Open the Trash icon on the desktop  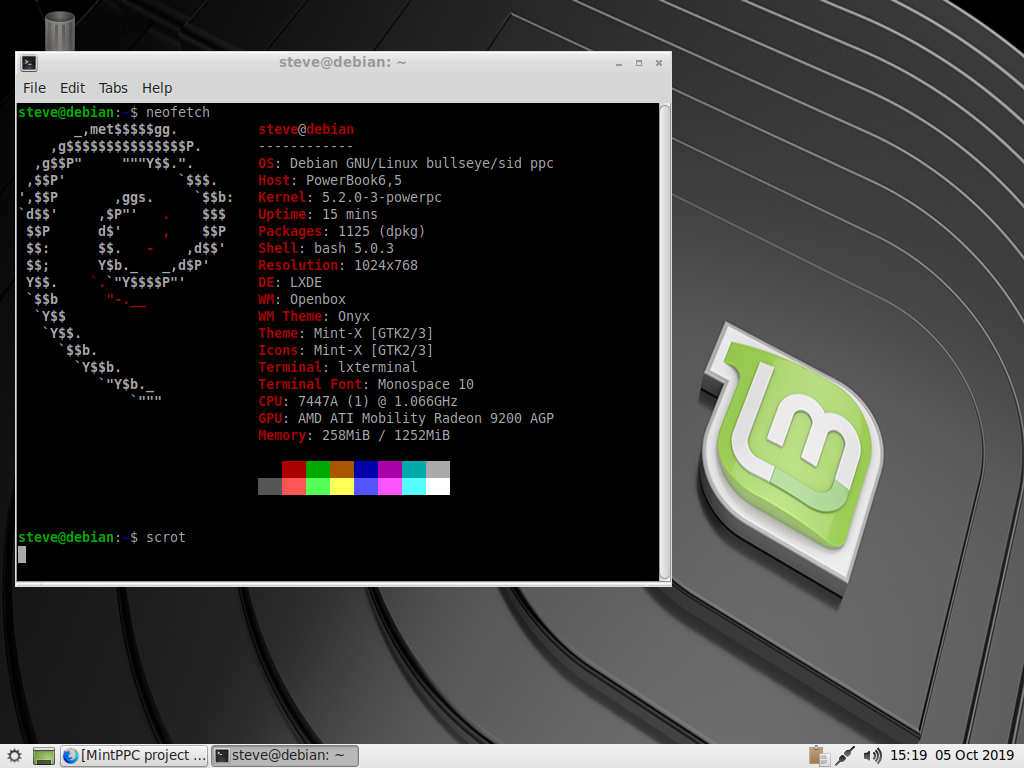tap(59, 30)
